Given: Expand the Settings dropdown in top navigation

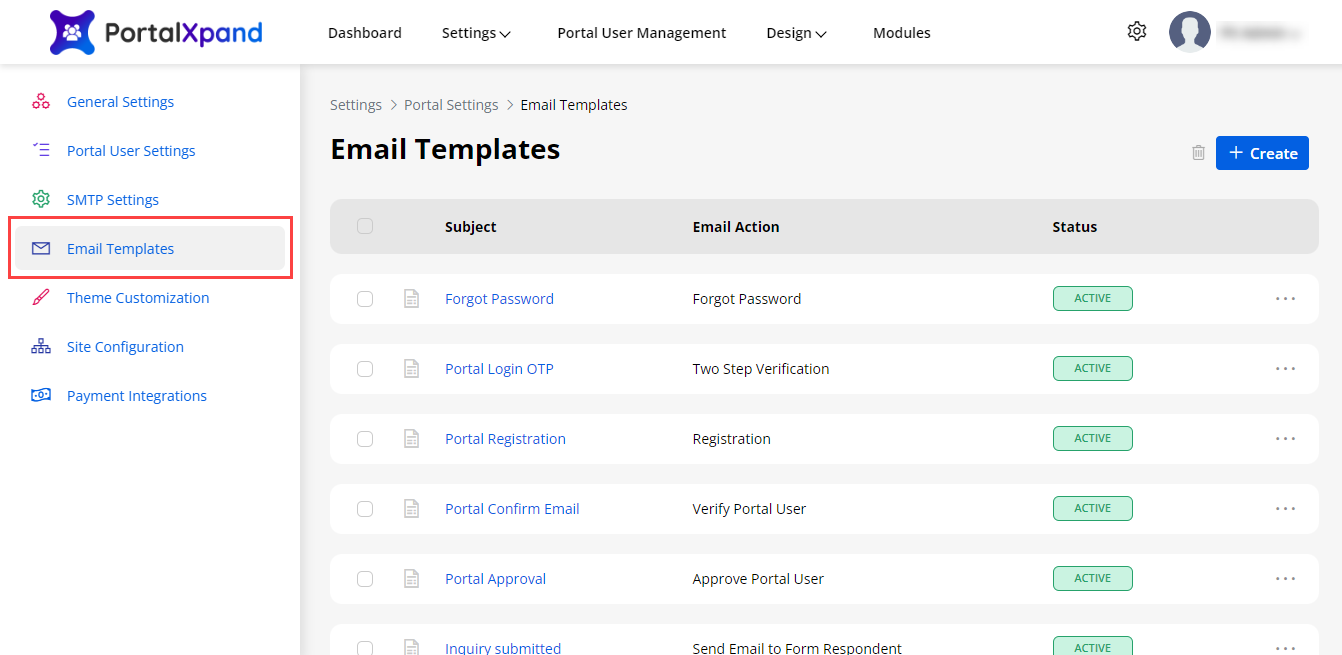Looking at the screenshot, I should [x=476, y=33].
